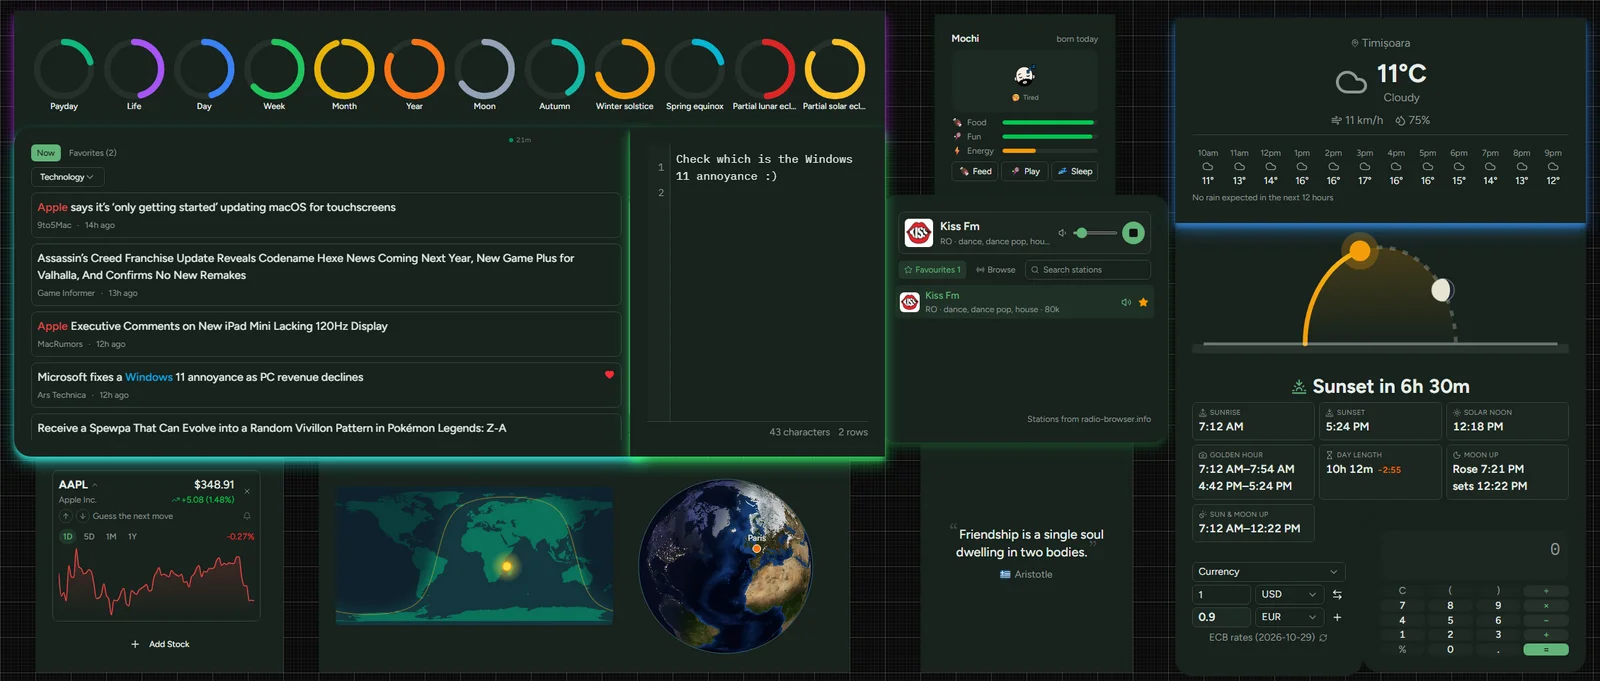Viewport: 1600px width, 681px height.
Task: Select the Spring equinox countdown ring
Action: click(x=695, y=68)
